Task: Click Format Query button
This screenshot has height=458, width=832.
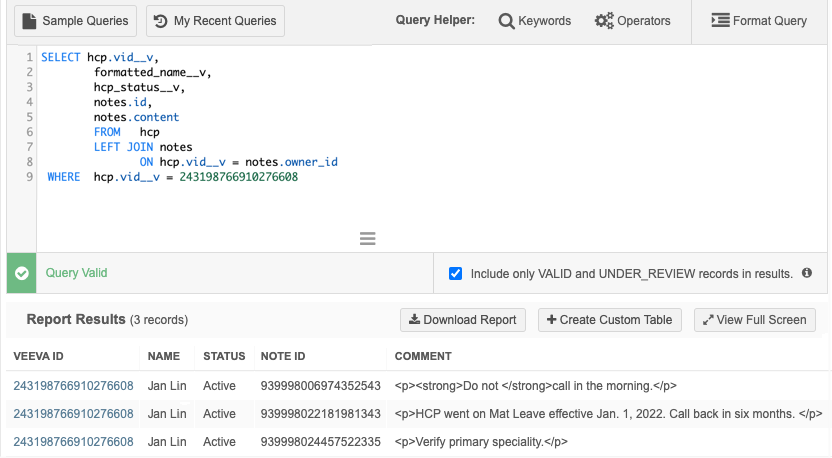Action: pyautogui.click(x=758, y=21)
